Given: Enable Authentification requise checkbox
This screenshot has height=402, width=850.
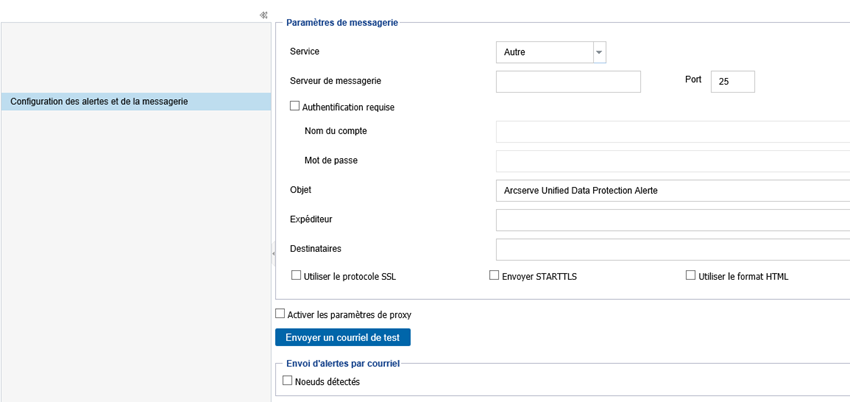Looking at the screenshot, I should coord(295,107).
